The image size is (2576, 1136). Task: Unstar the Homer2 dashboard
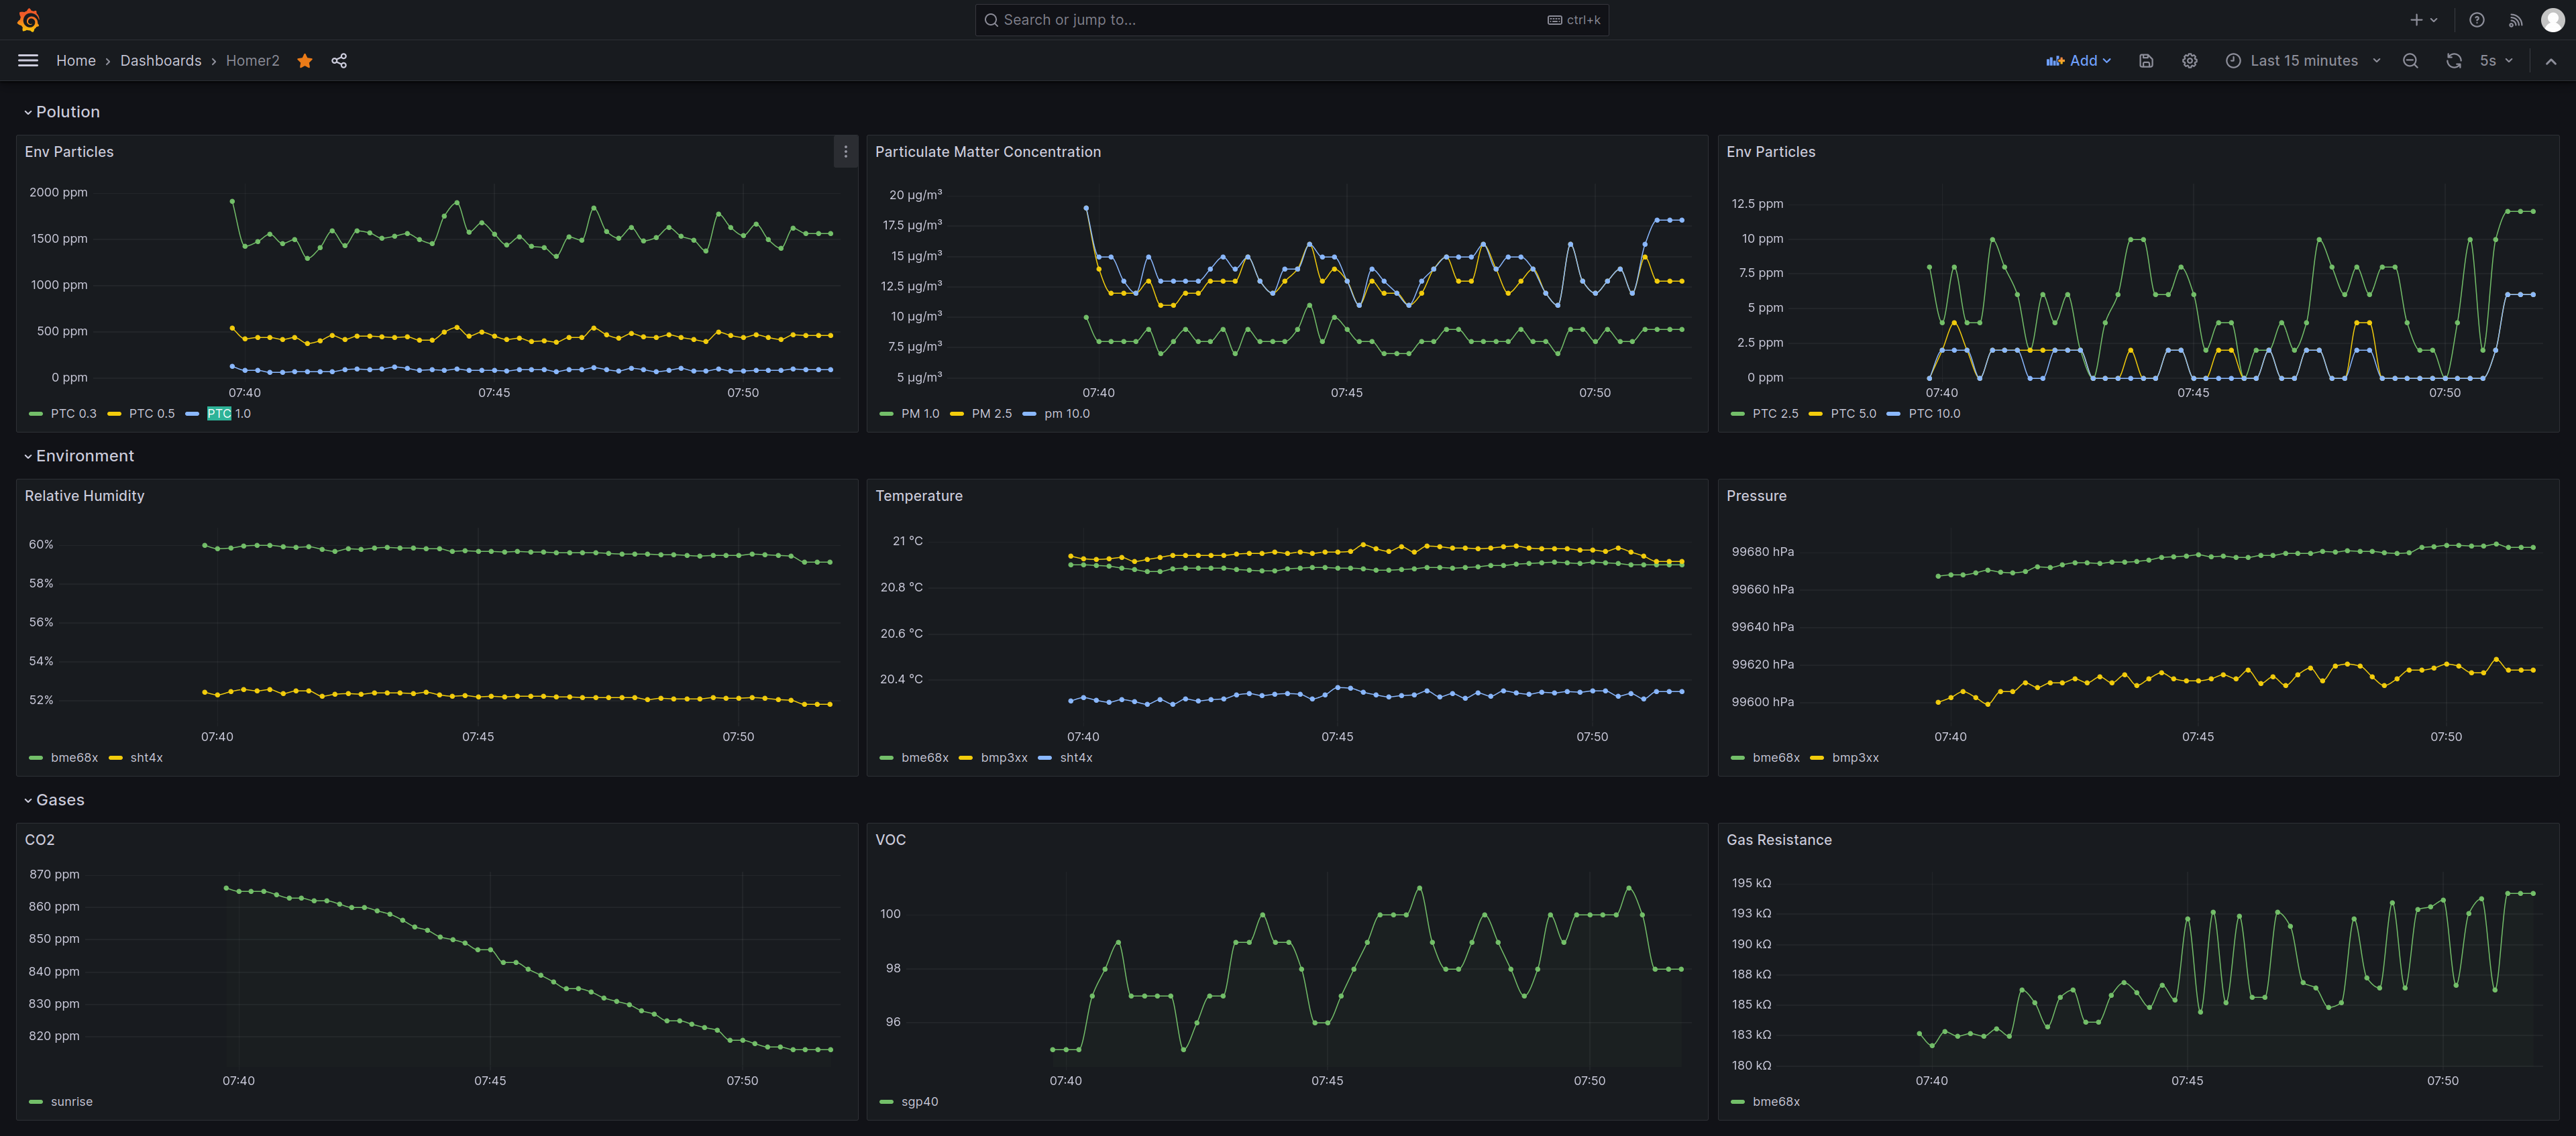click(305, 61)
